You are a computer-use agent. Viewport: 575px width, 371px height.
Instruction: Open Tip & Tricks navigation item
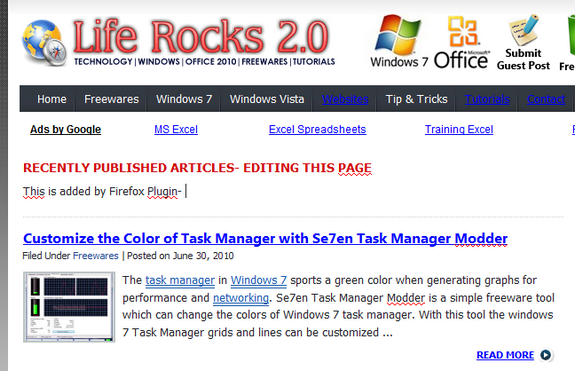[x=416, y=99]
